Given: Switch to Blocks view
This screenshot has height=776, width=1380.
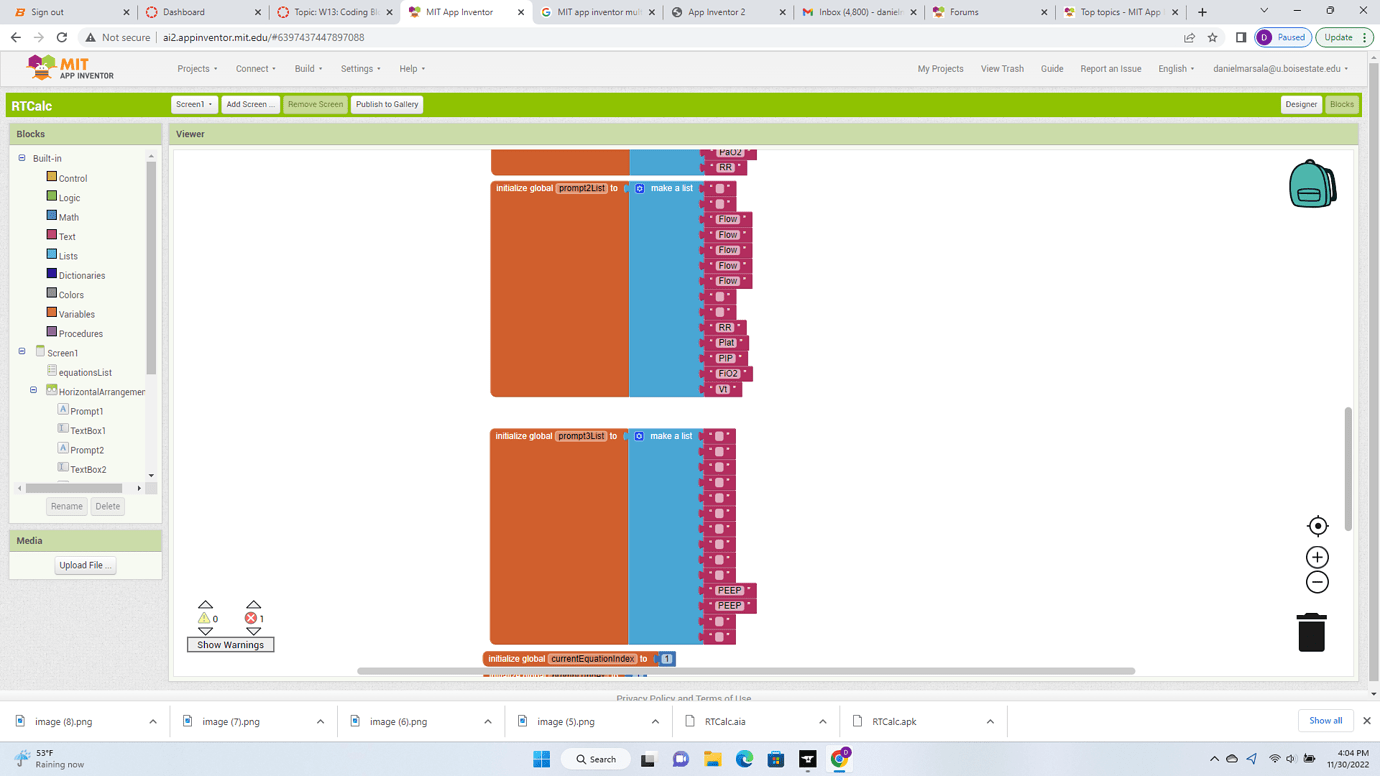Looking at the screenshot, I should 1341,104.
